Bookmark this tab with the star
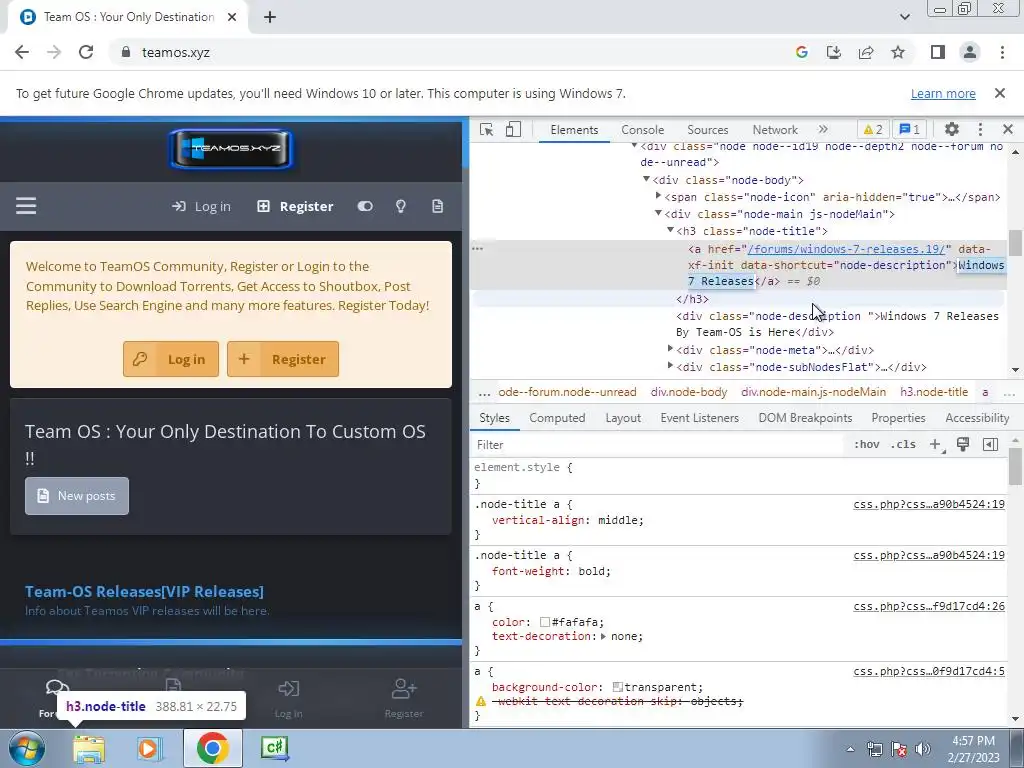1024x768 pixels. [898, 52]
